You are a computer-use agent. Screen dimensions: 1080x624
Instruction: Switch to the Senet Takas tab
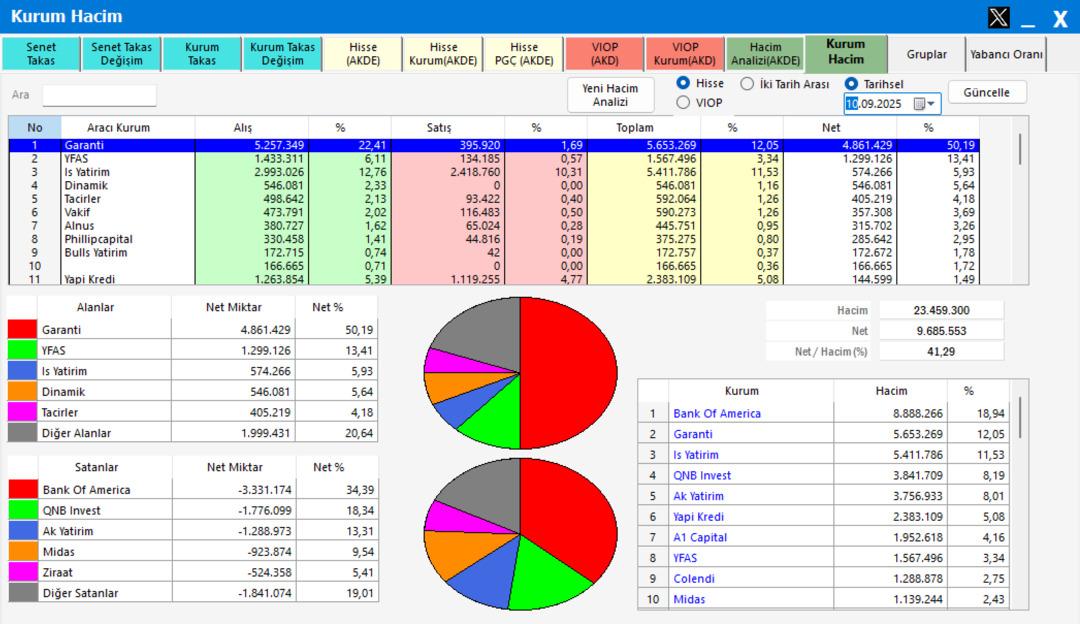41,54
